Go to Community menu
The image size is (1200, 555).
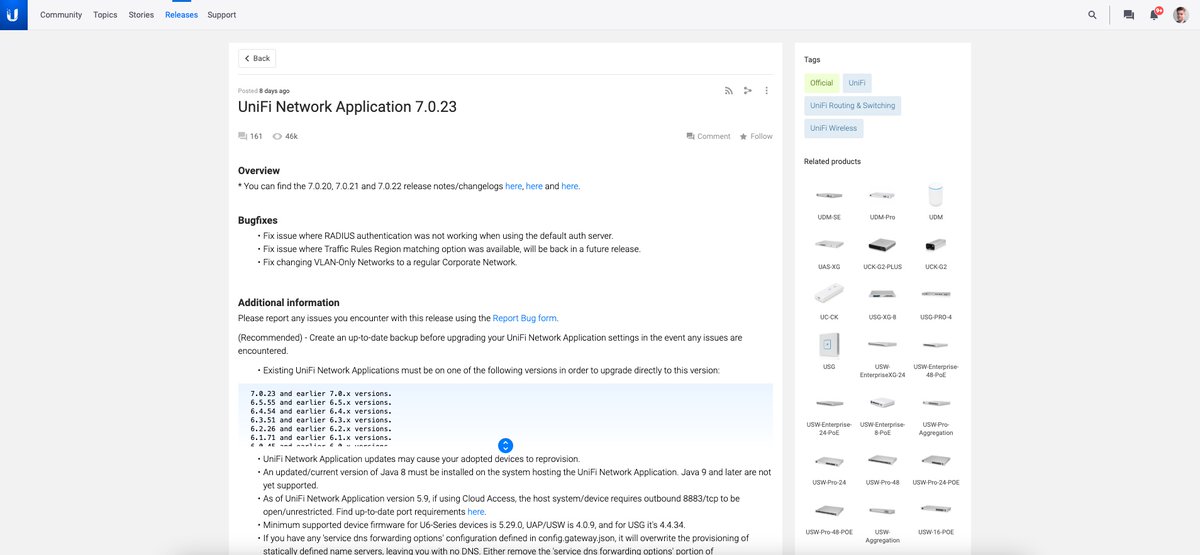pyautogui.click(x=61, y=15)
